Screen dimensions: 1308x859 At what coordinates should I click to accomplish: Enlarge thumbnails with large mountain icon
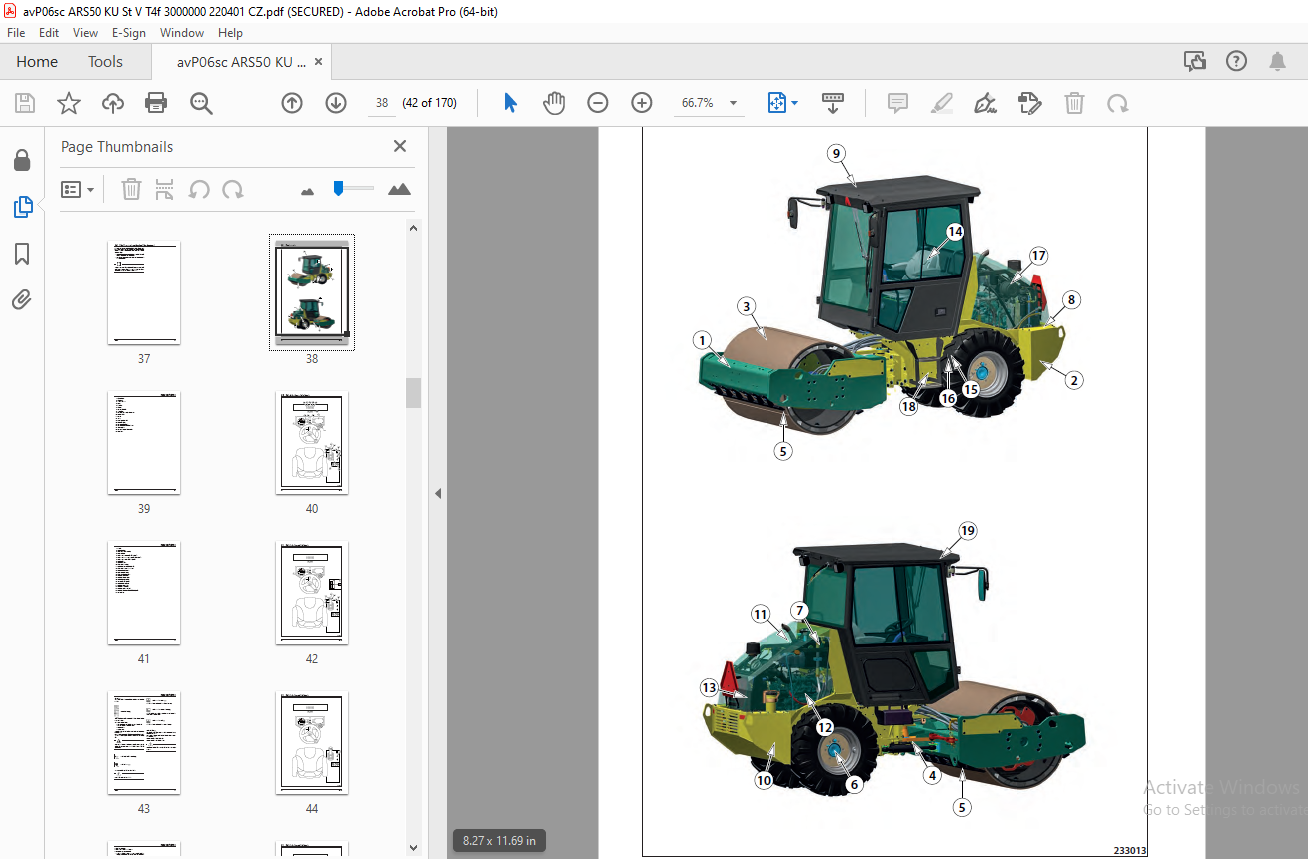tap(399, 189)
